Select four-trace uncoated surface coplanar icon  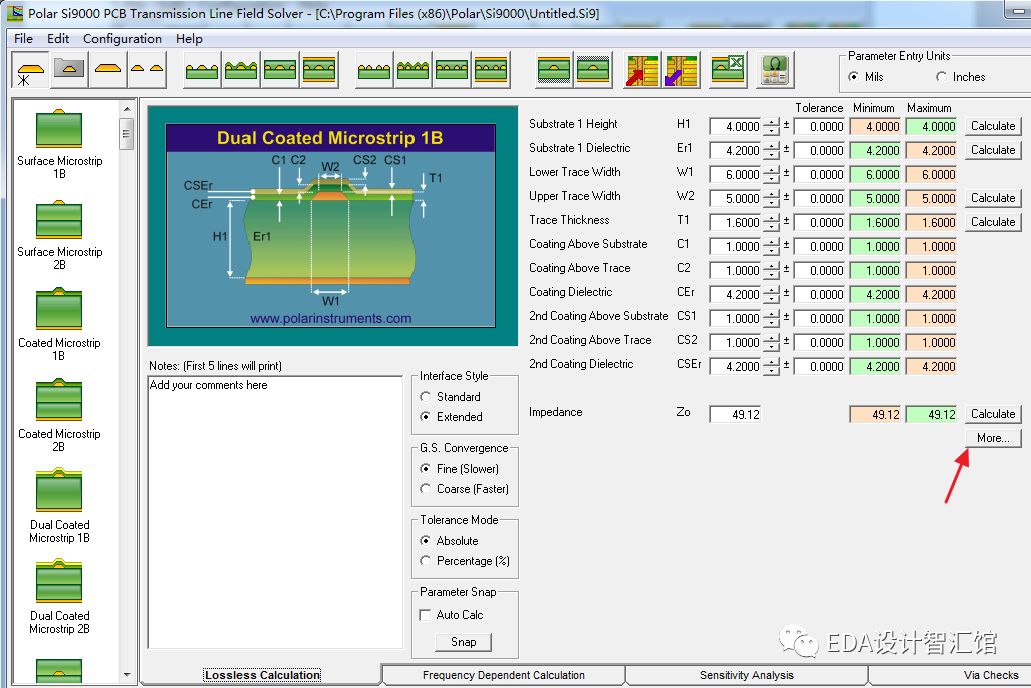point(374,70)
